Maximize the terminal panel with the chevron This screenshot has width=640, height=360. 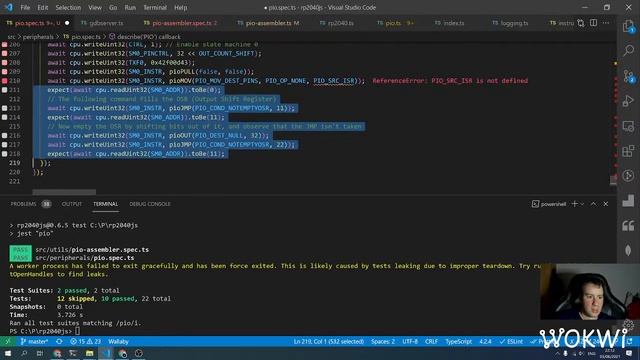point(593,204)
